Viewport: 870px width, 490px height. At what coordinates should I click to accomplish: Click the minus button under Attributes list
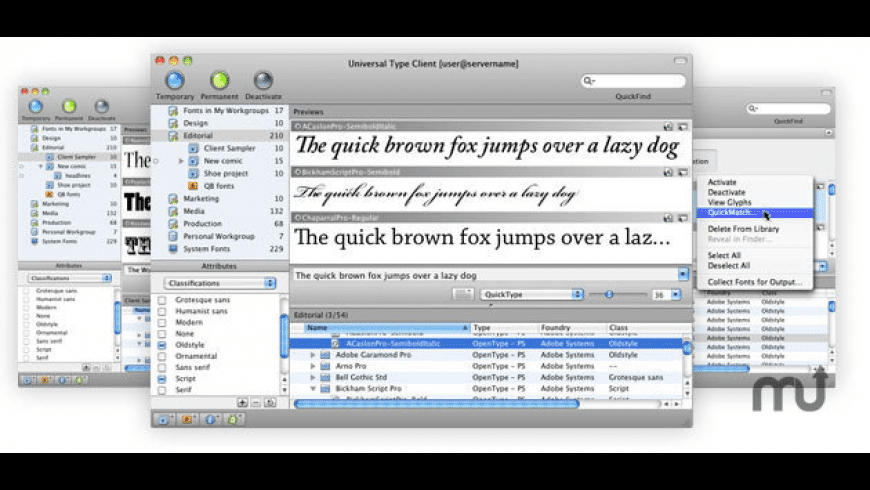[256, 402]
